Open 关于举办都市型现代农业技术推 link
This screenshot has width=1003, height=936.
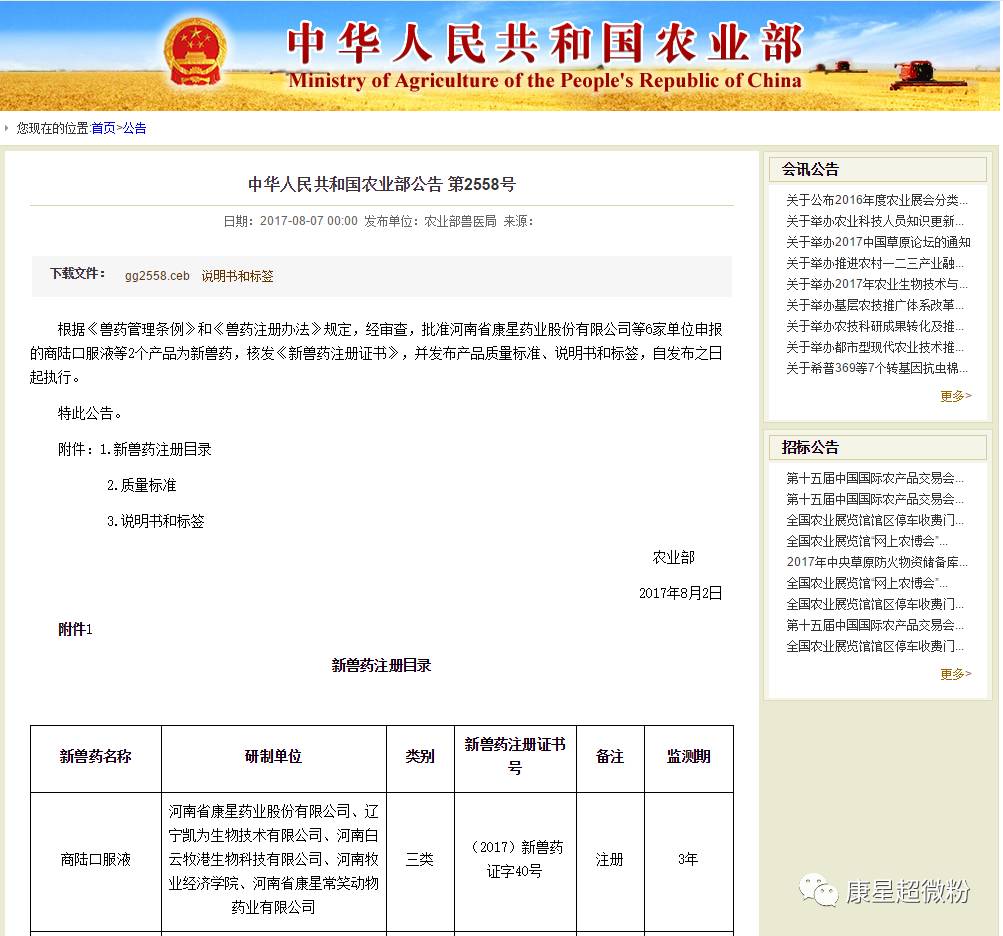(874, 347)
